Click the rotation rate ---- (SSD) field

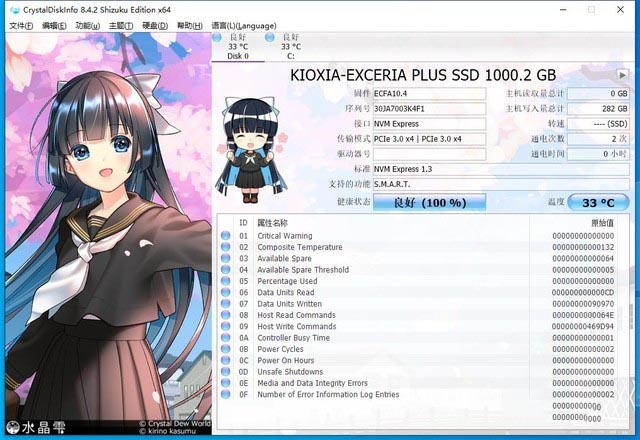tap(598, 124)
